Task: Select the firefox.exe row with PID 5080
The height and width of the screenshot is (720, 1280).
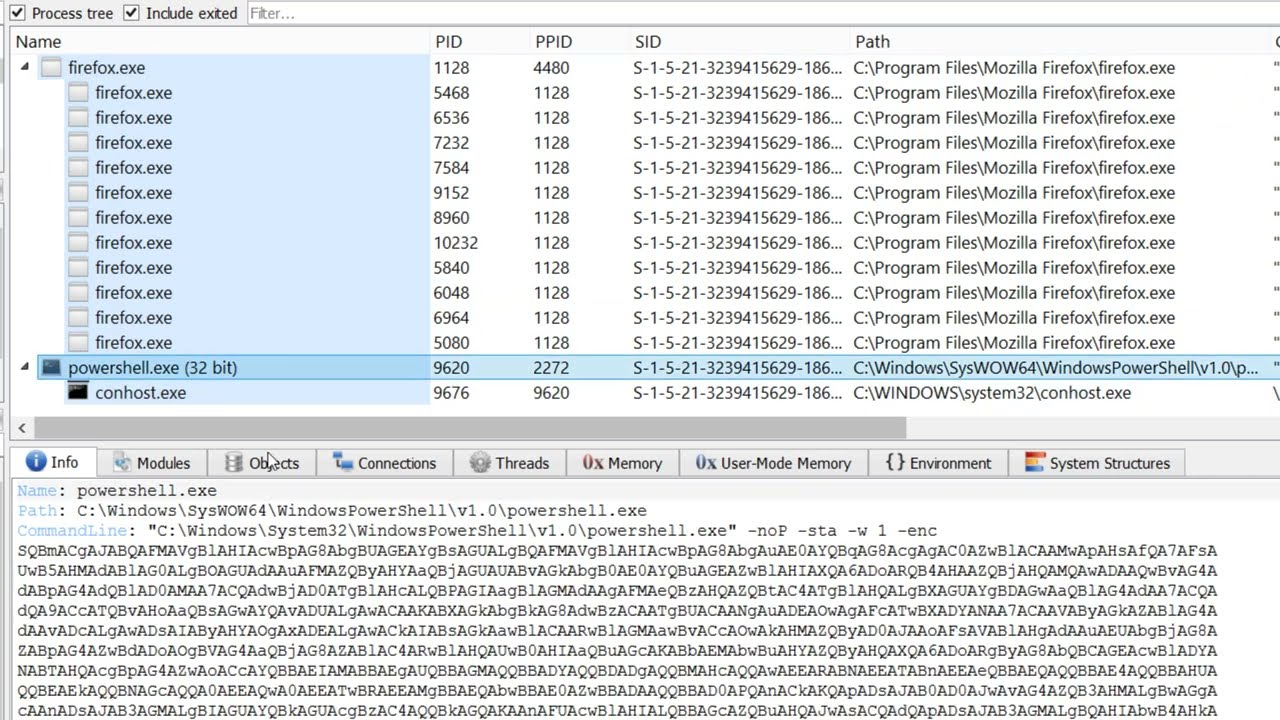Action: point(640,343)
